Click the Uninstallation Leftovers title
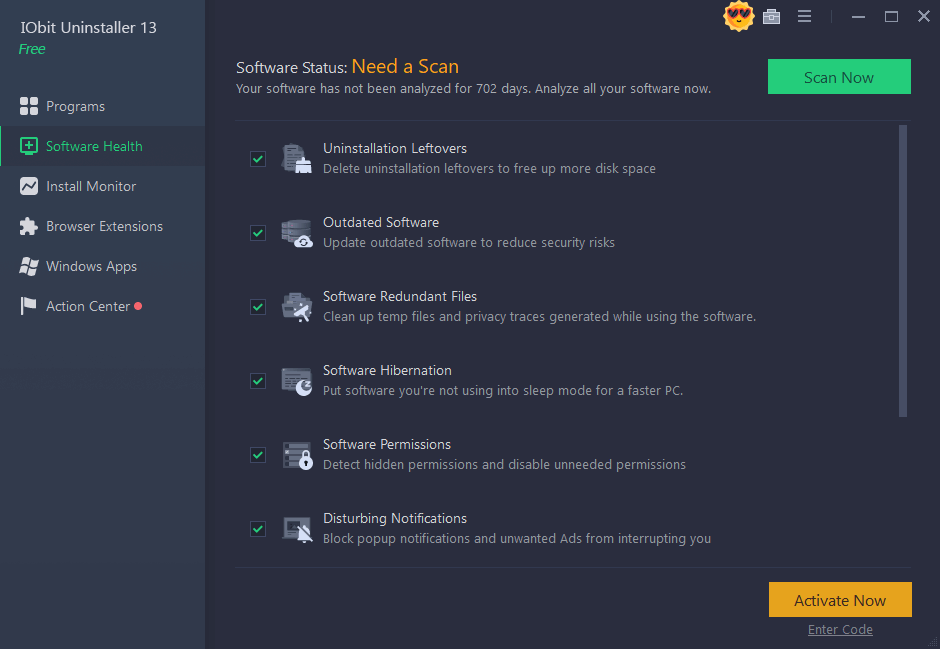The image size is (940, 649). pos(394,149)
